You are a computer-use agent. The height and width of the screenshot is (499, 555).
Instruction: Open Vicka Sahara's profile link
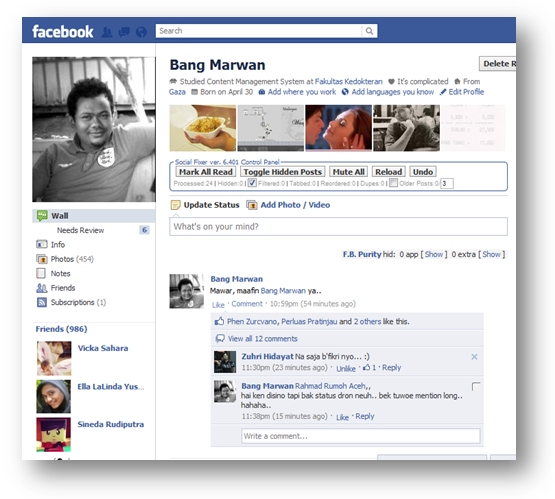(x=103, y=348)
